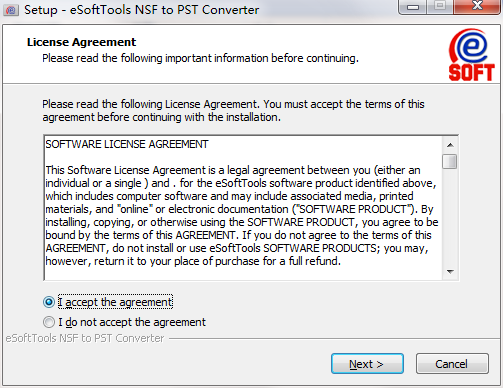Click the Next button
The width and height of the screenshot is (503, 388).
(x=367, y=364)
